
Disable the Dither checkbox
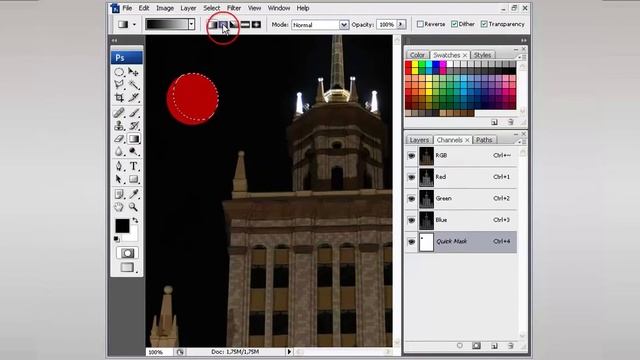click(x=454, y=24)
